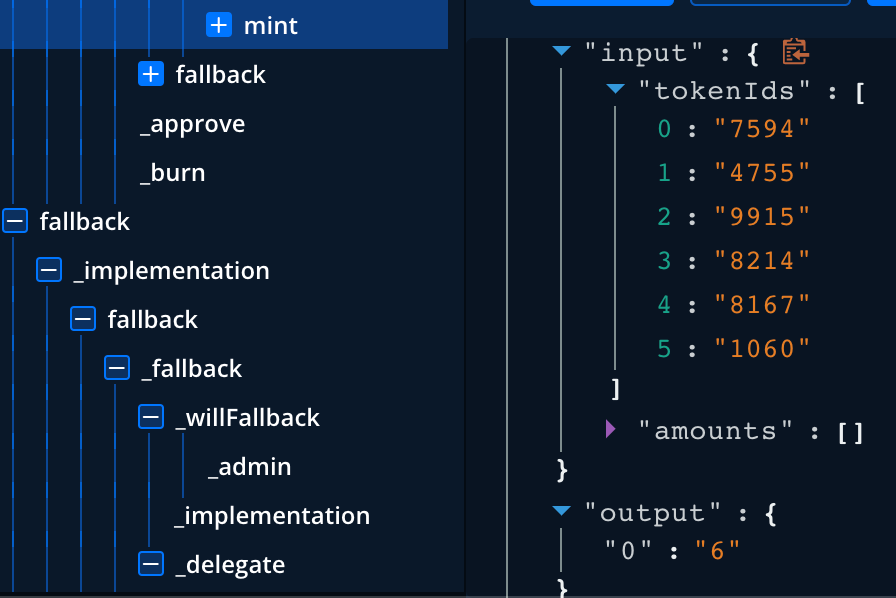Select the _approve call in trace
The image size is (896, 598).
click(x=192, y=124)
